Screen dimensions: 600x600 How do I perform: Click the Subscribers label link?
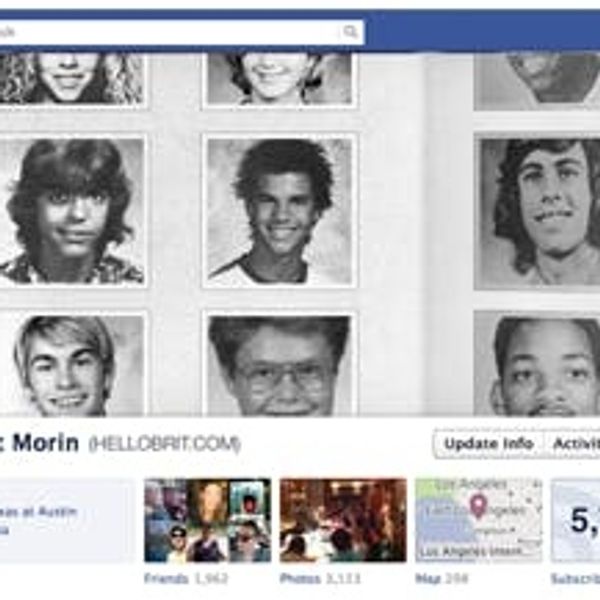[x=576, y=578]
